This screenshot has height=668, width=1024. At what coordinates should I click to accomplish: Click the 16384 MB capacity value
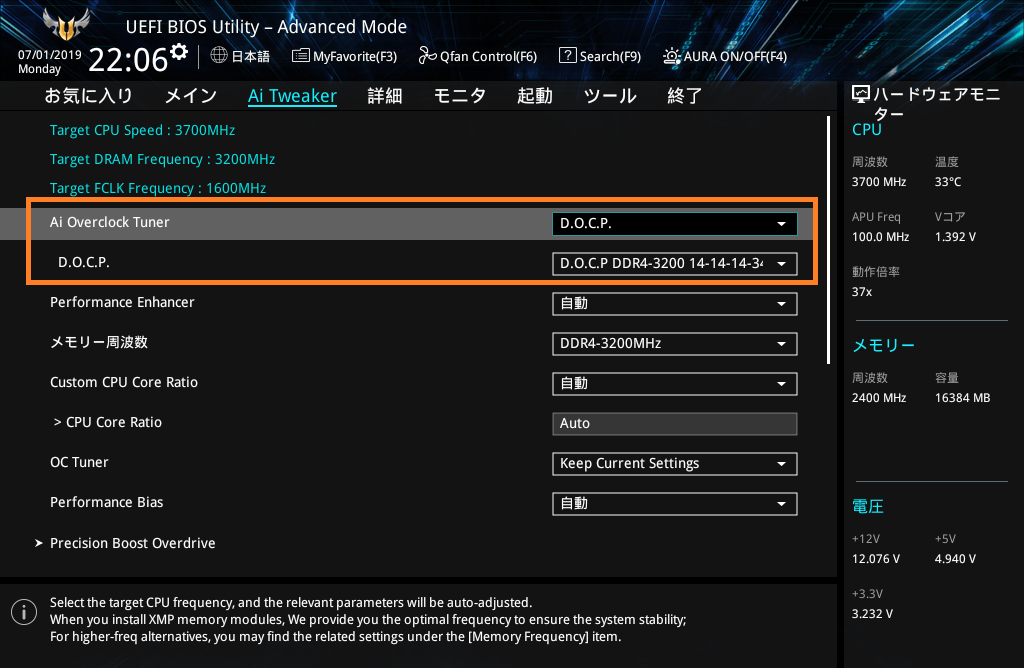(962, 398)
